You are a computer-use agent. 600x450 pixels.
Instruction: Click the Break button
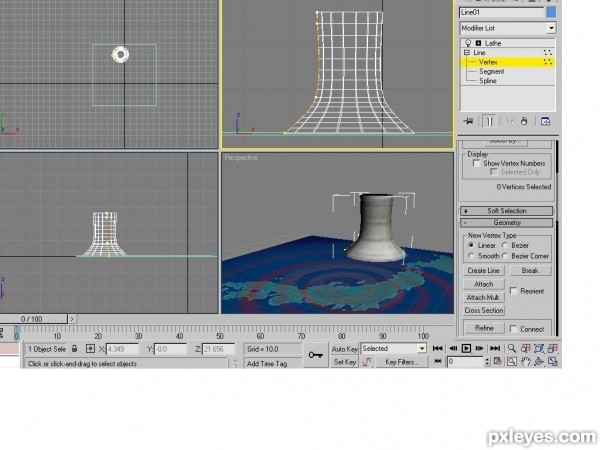coord(530,271)
